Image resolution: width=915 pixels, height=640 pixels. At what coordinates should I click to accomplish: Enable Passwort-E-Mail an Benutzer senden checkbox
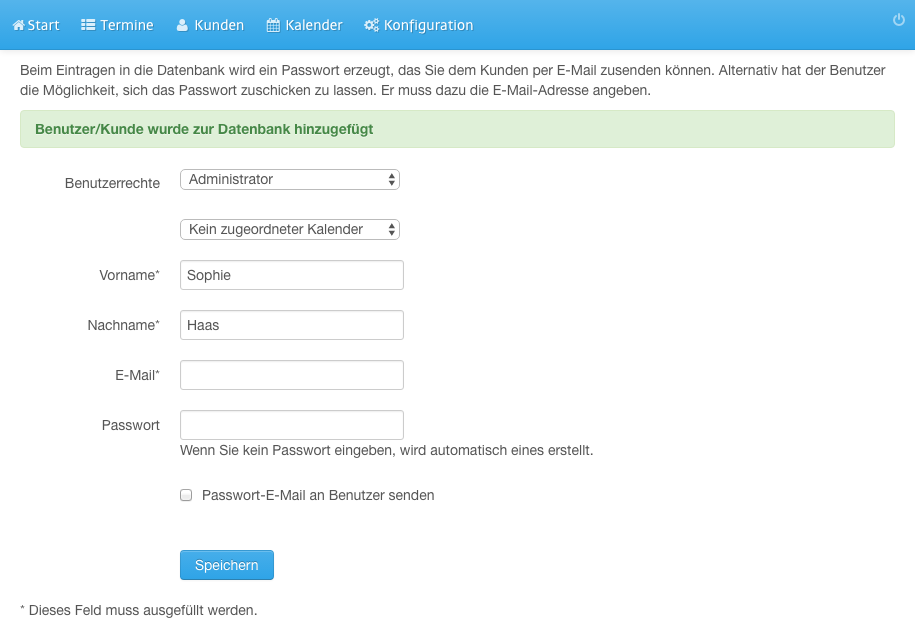tap(186, 495)
